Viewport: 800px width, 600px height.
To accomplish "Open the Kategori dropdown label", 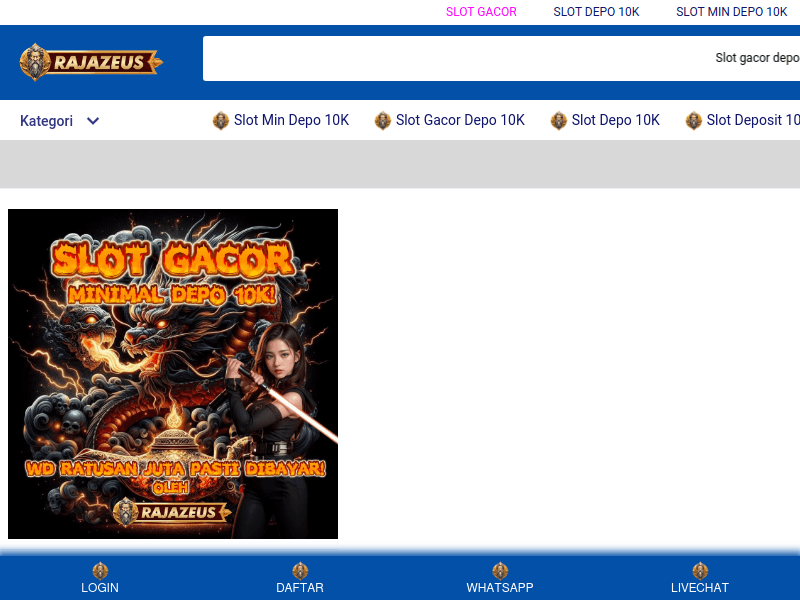I will 46,121.
